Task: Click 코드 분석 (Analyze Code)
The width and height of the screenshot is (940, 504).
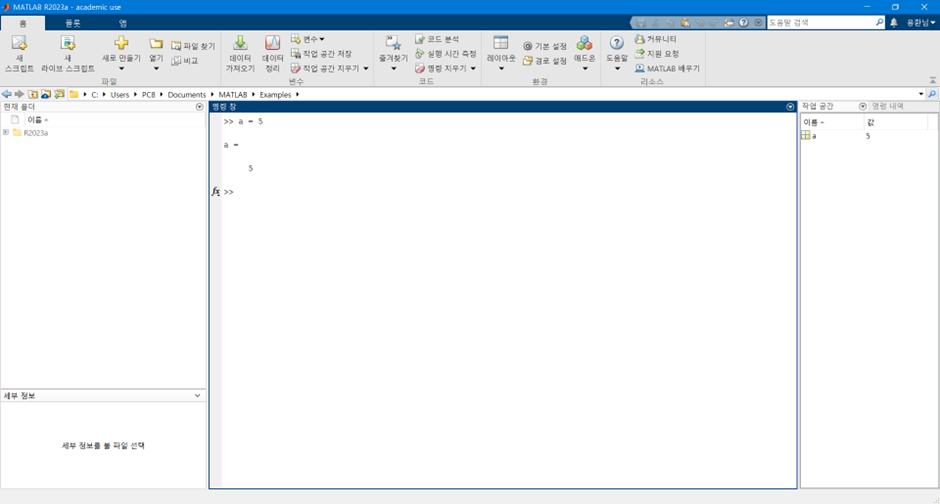Action: tap(437, 39)
